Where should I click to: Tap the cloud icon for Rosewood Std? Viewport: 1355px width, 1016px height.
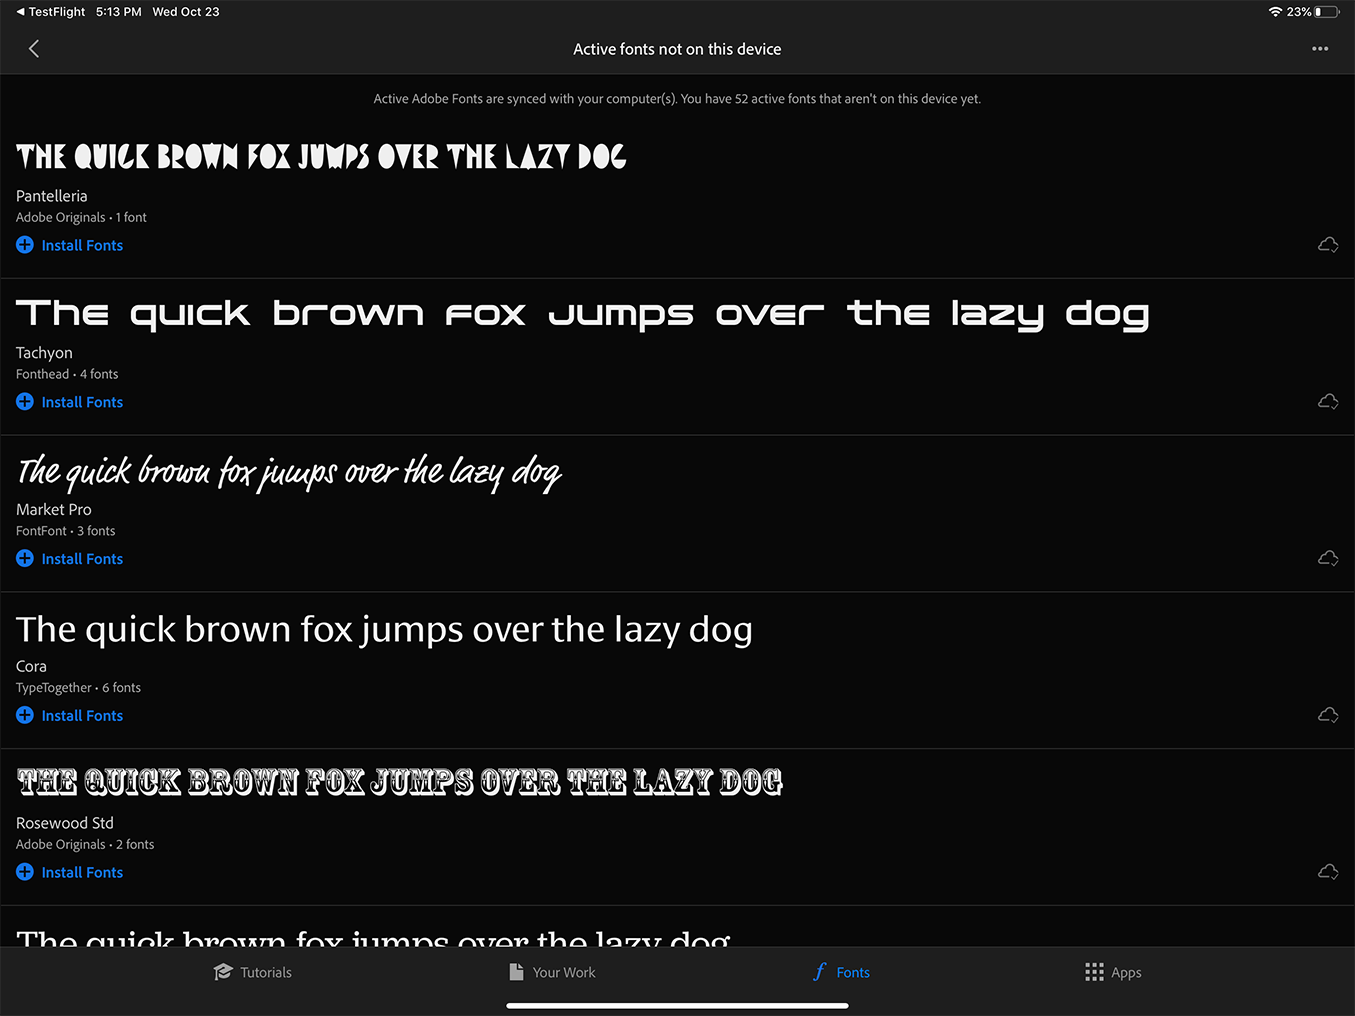pyautogui.click(x=1328, y=872)
